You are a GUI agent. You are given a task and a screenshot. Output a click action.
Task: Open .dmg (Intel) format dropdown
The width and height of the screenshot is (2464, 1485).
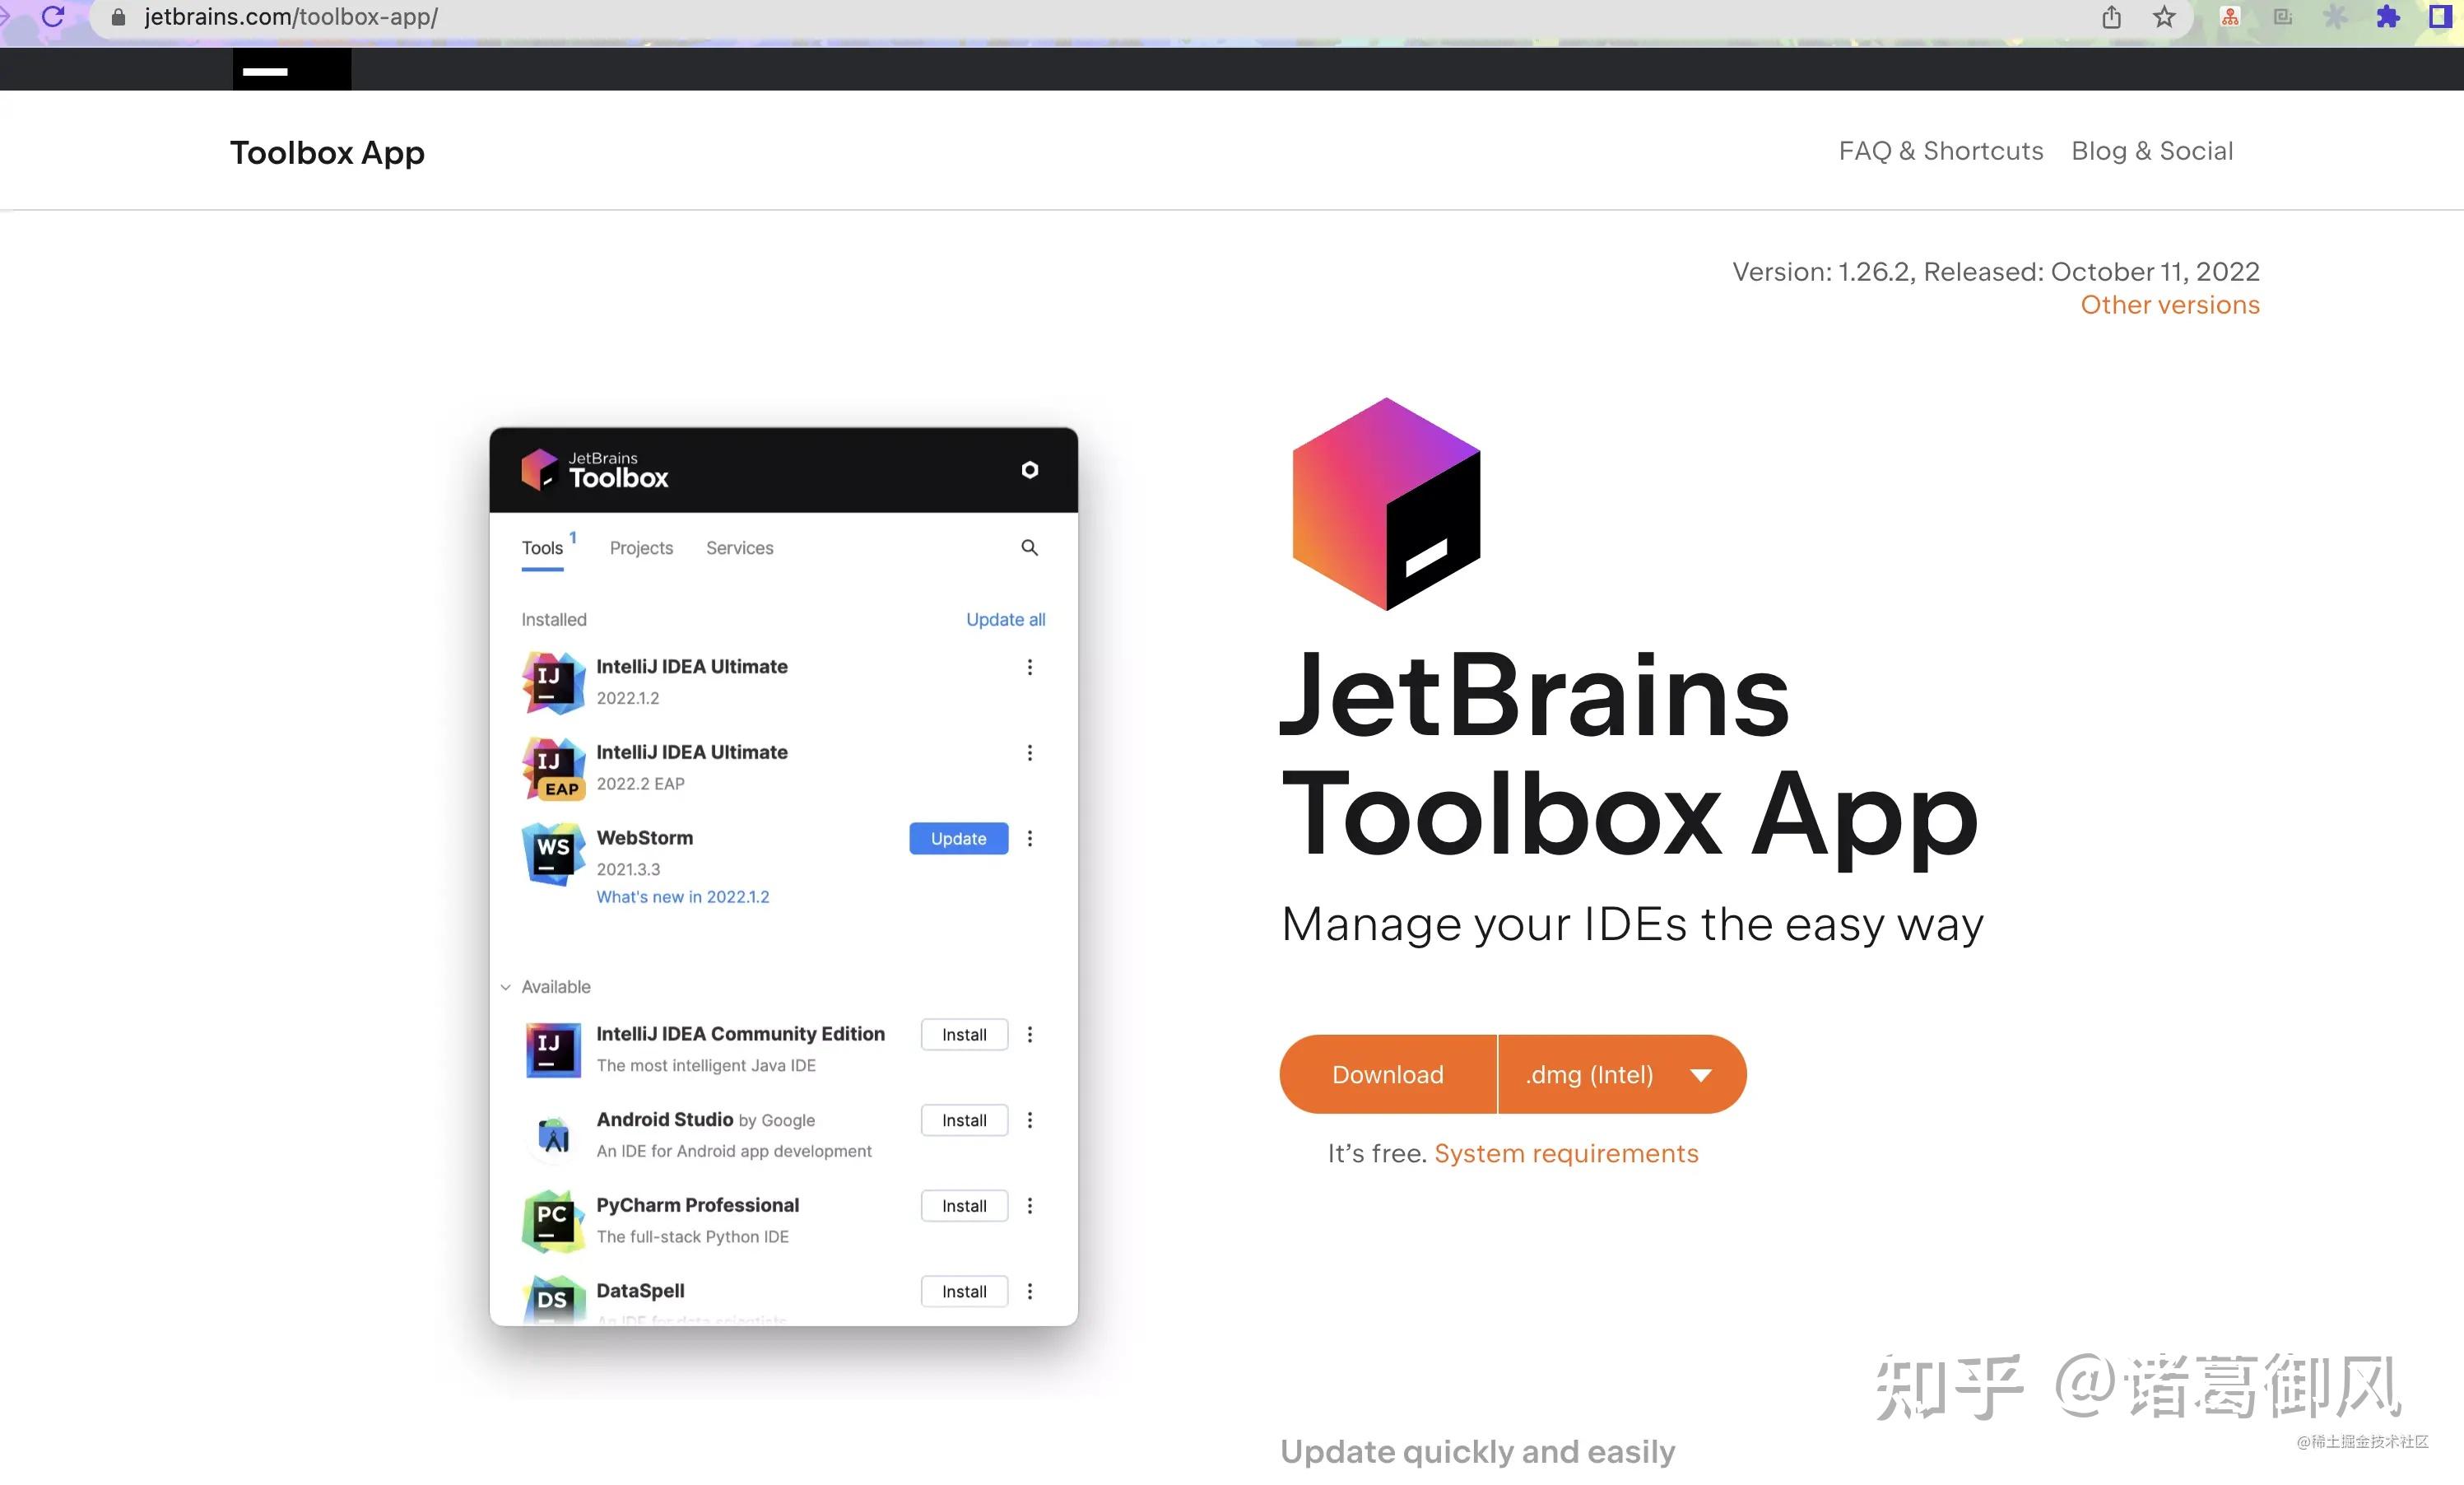1621,1075
